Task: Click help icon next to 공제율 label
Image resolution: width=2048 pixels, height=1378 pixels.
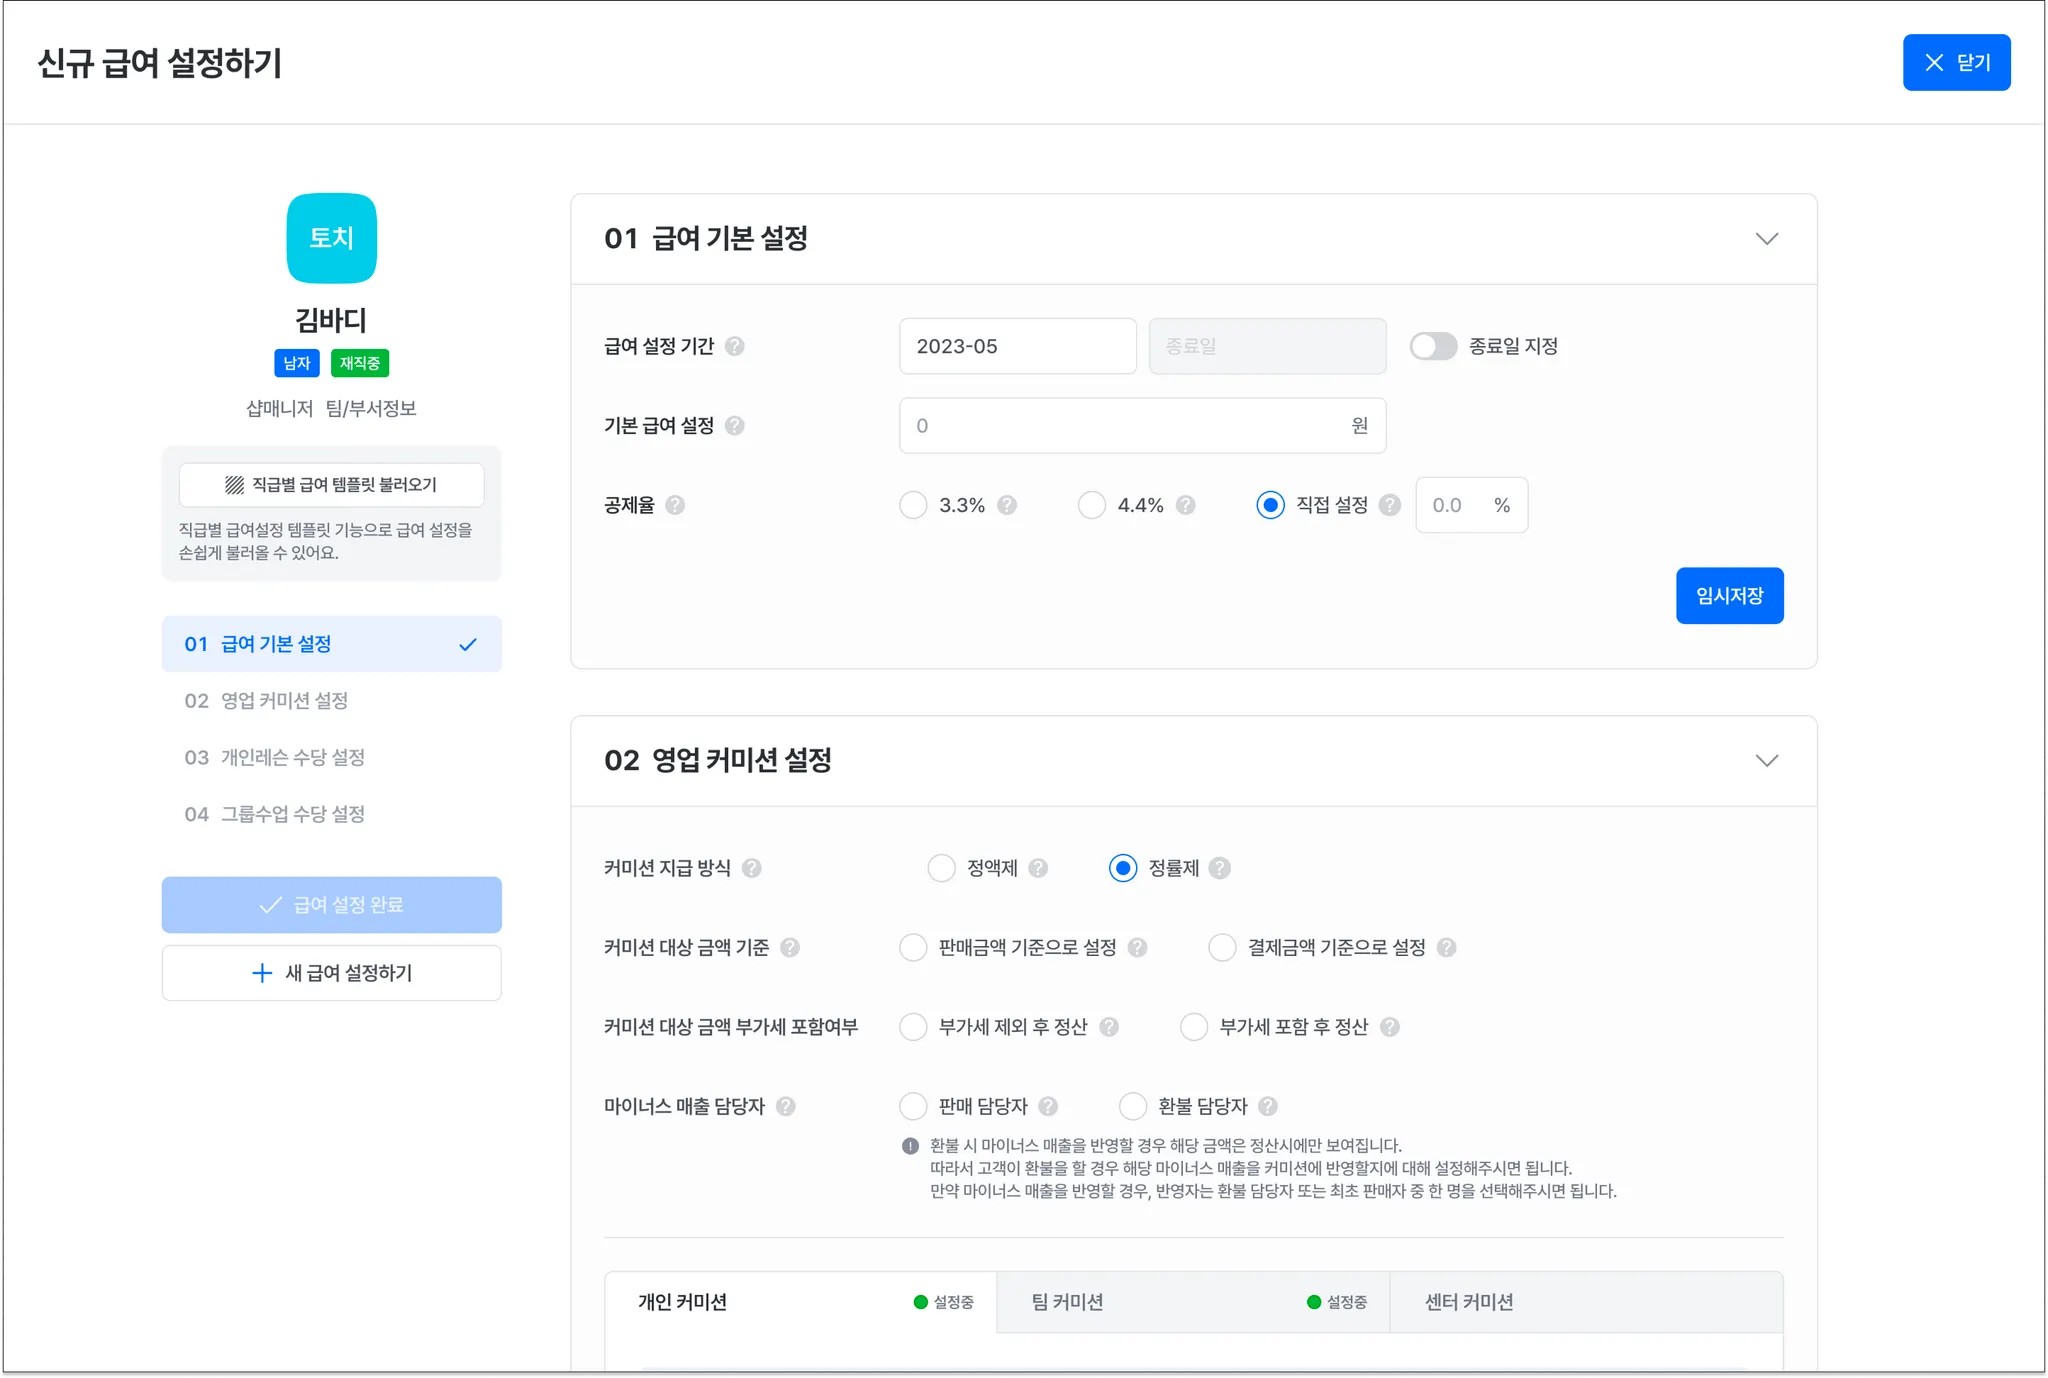Action: tap(675, 505)
